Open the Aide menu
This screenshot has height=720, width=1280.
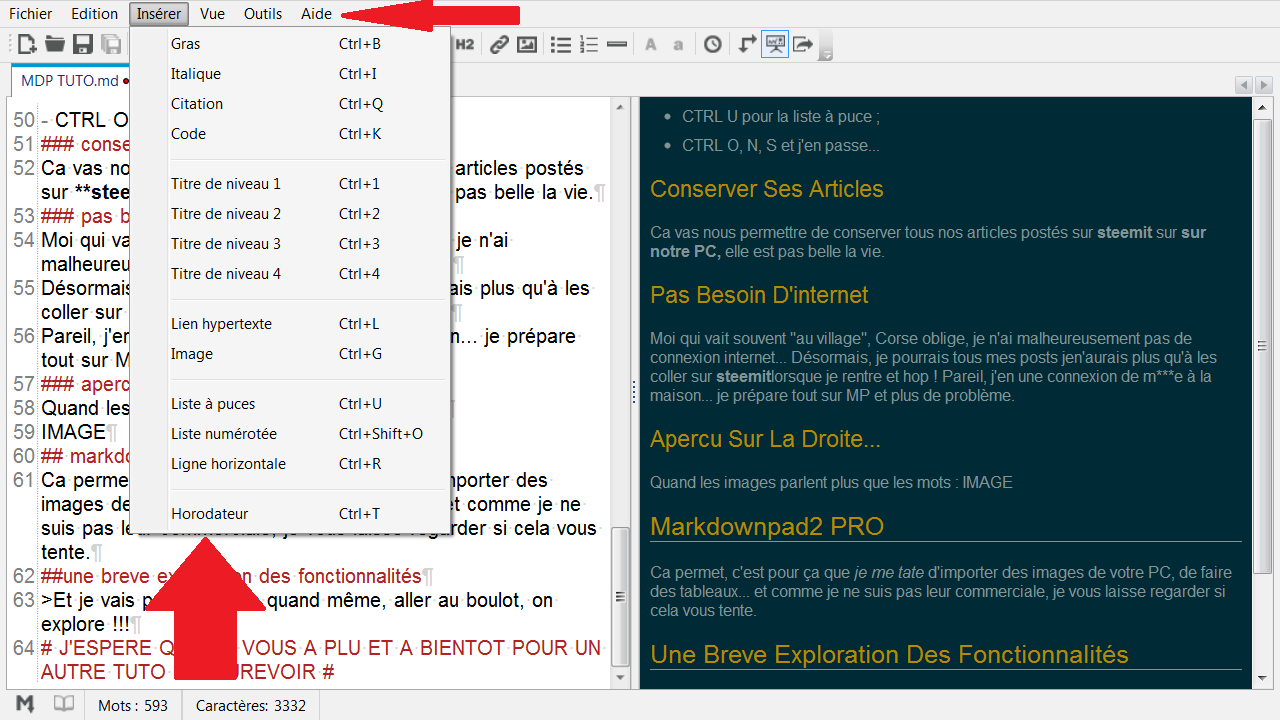(316, 14)
